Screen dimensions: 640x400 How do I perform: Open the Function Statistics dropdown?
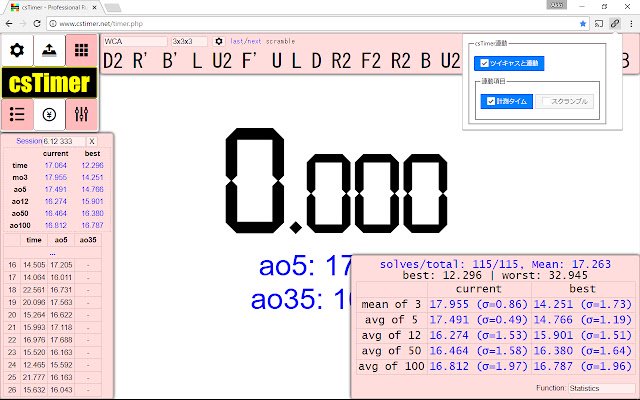click(601, 388)
